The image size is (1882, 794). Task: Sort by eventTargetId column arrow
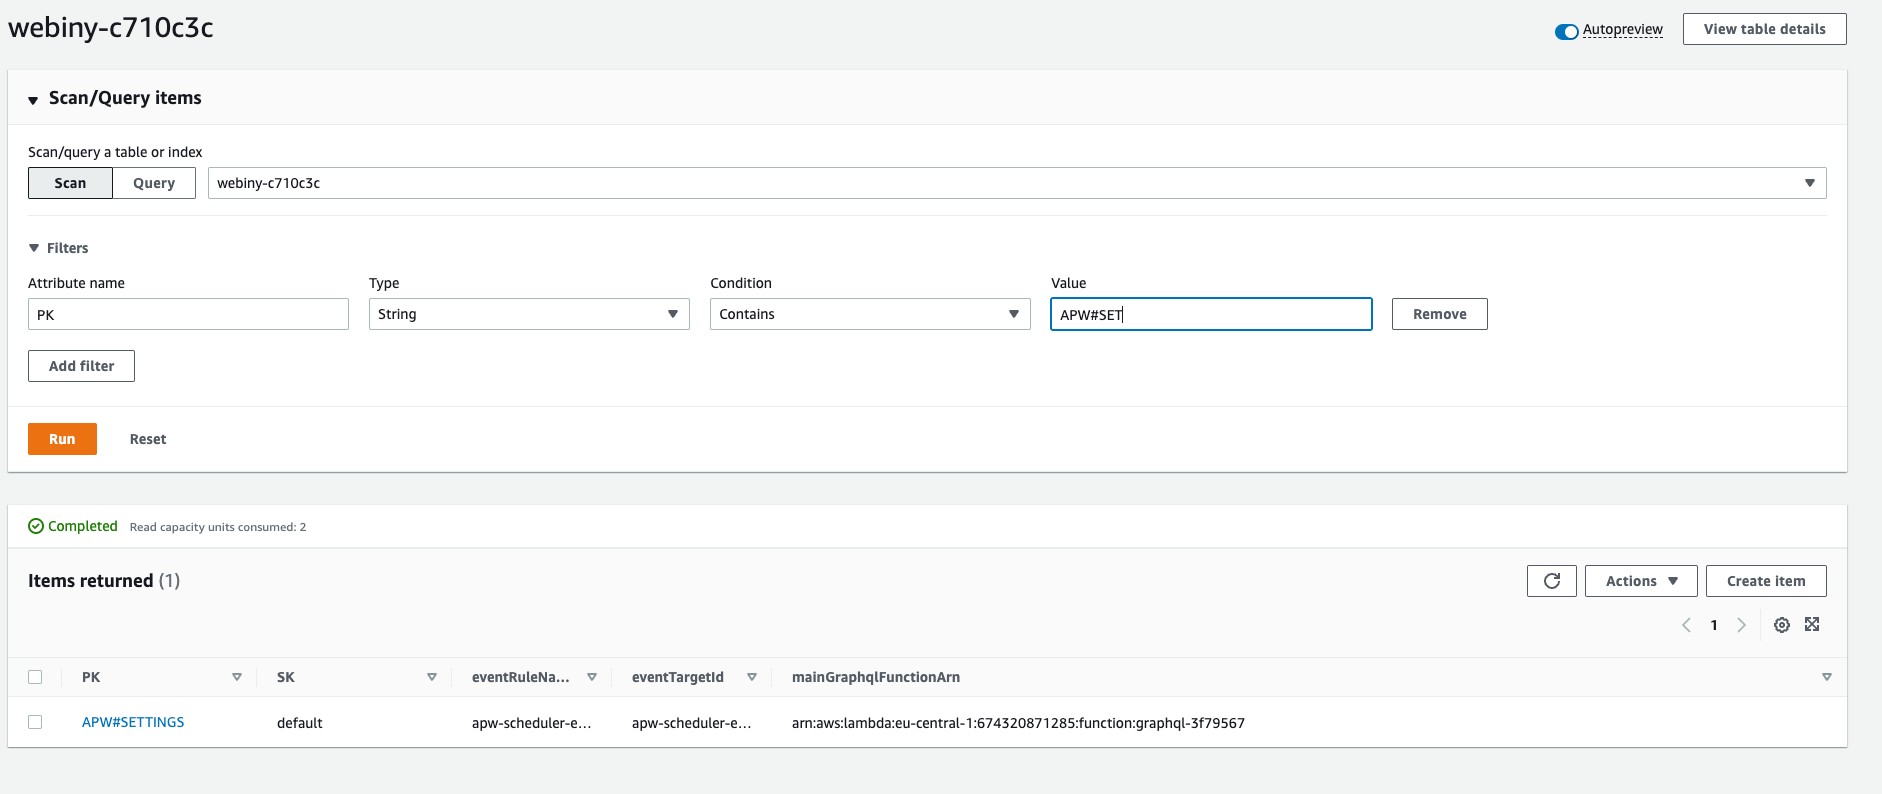(752, 677)
